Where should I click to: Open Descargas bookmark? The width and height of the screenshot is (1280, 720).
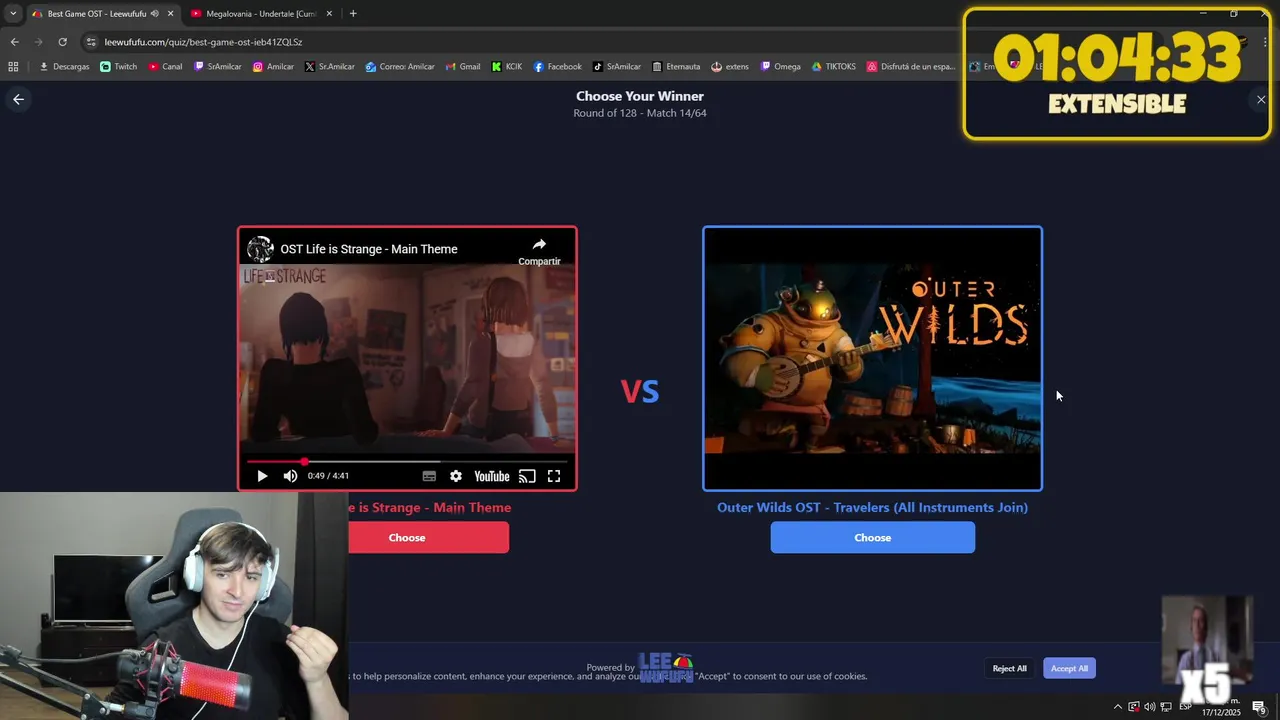point(64,67)
